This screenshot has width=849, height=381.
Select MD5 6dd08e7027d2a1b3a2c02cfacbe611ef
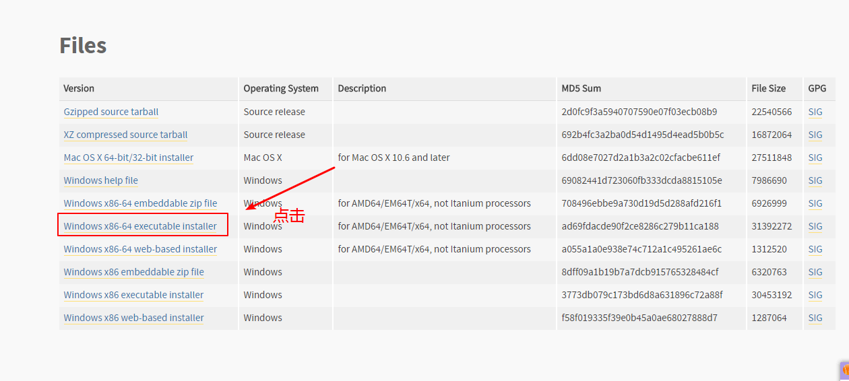[x=641, y=157]
